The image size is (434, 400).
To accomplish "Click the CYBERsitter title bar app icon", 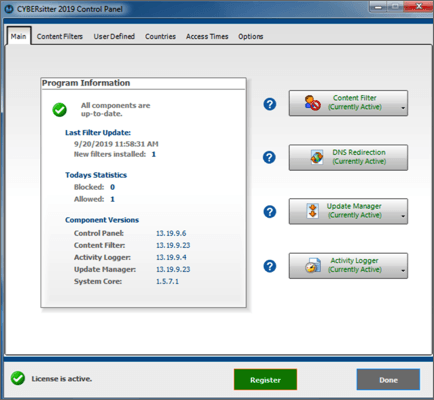I will point(9,9).
